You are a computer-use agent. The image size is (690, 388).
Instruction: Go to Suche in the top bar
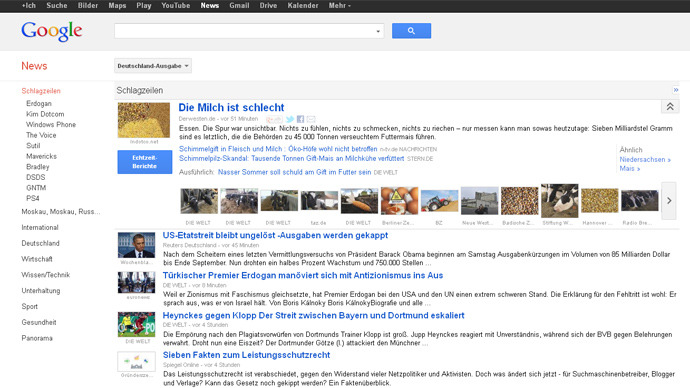[x=57, y=6]
